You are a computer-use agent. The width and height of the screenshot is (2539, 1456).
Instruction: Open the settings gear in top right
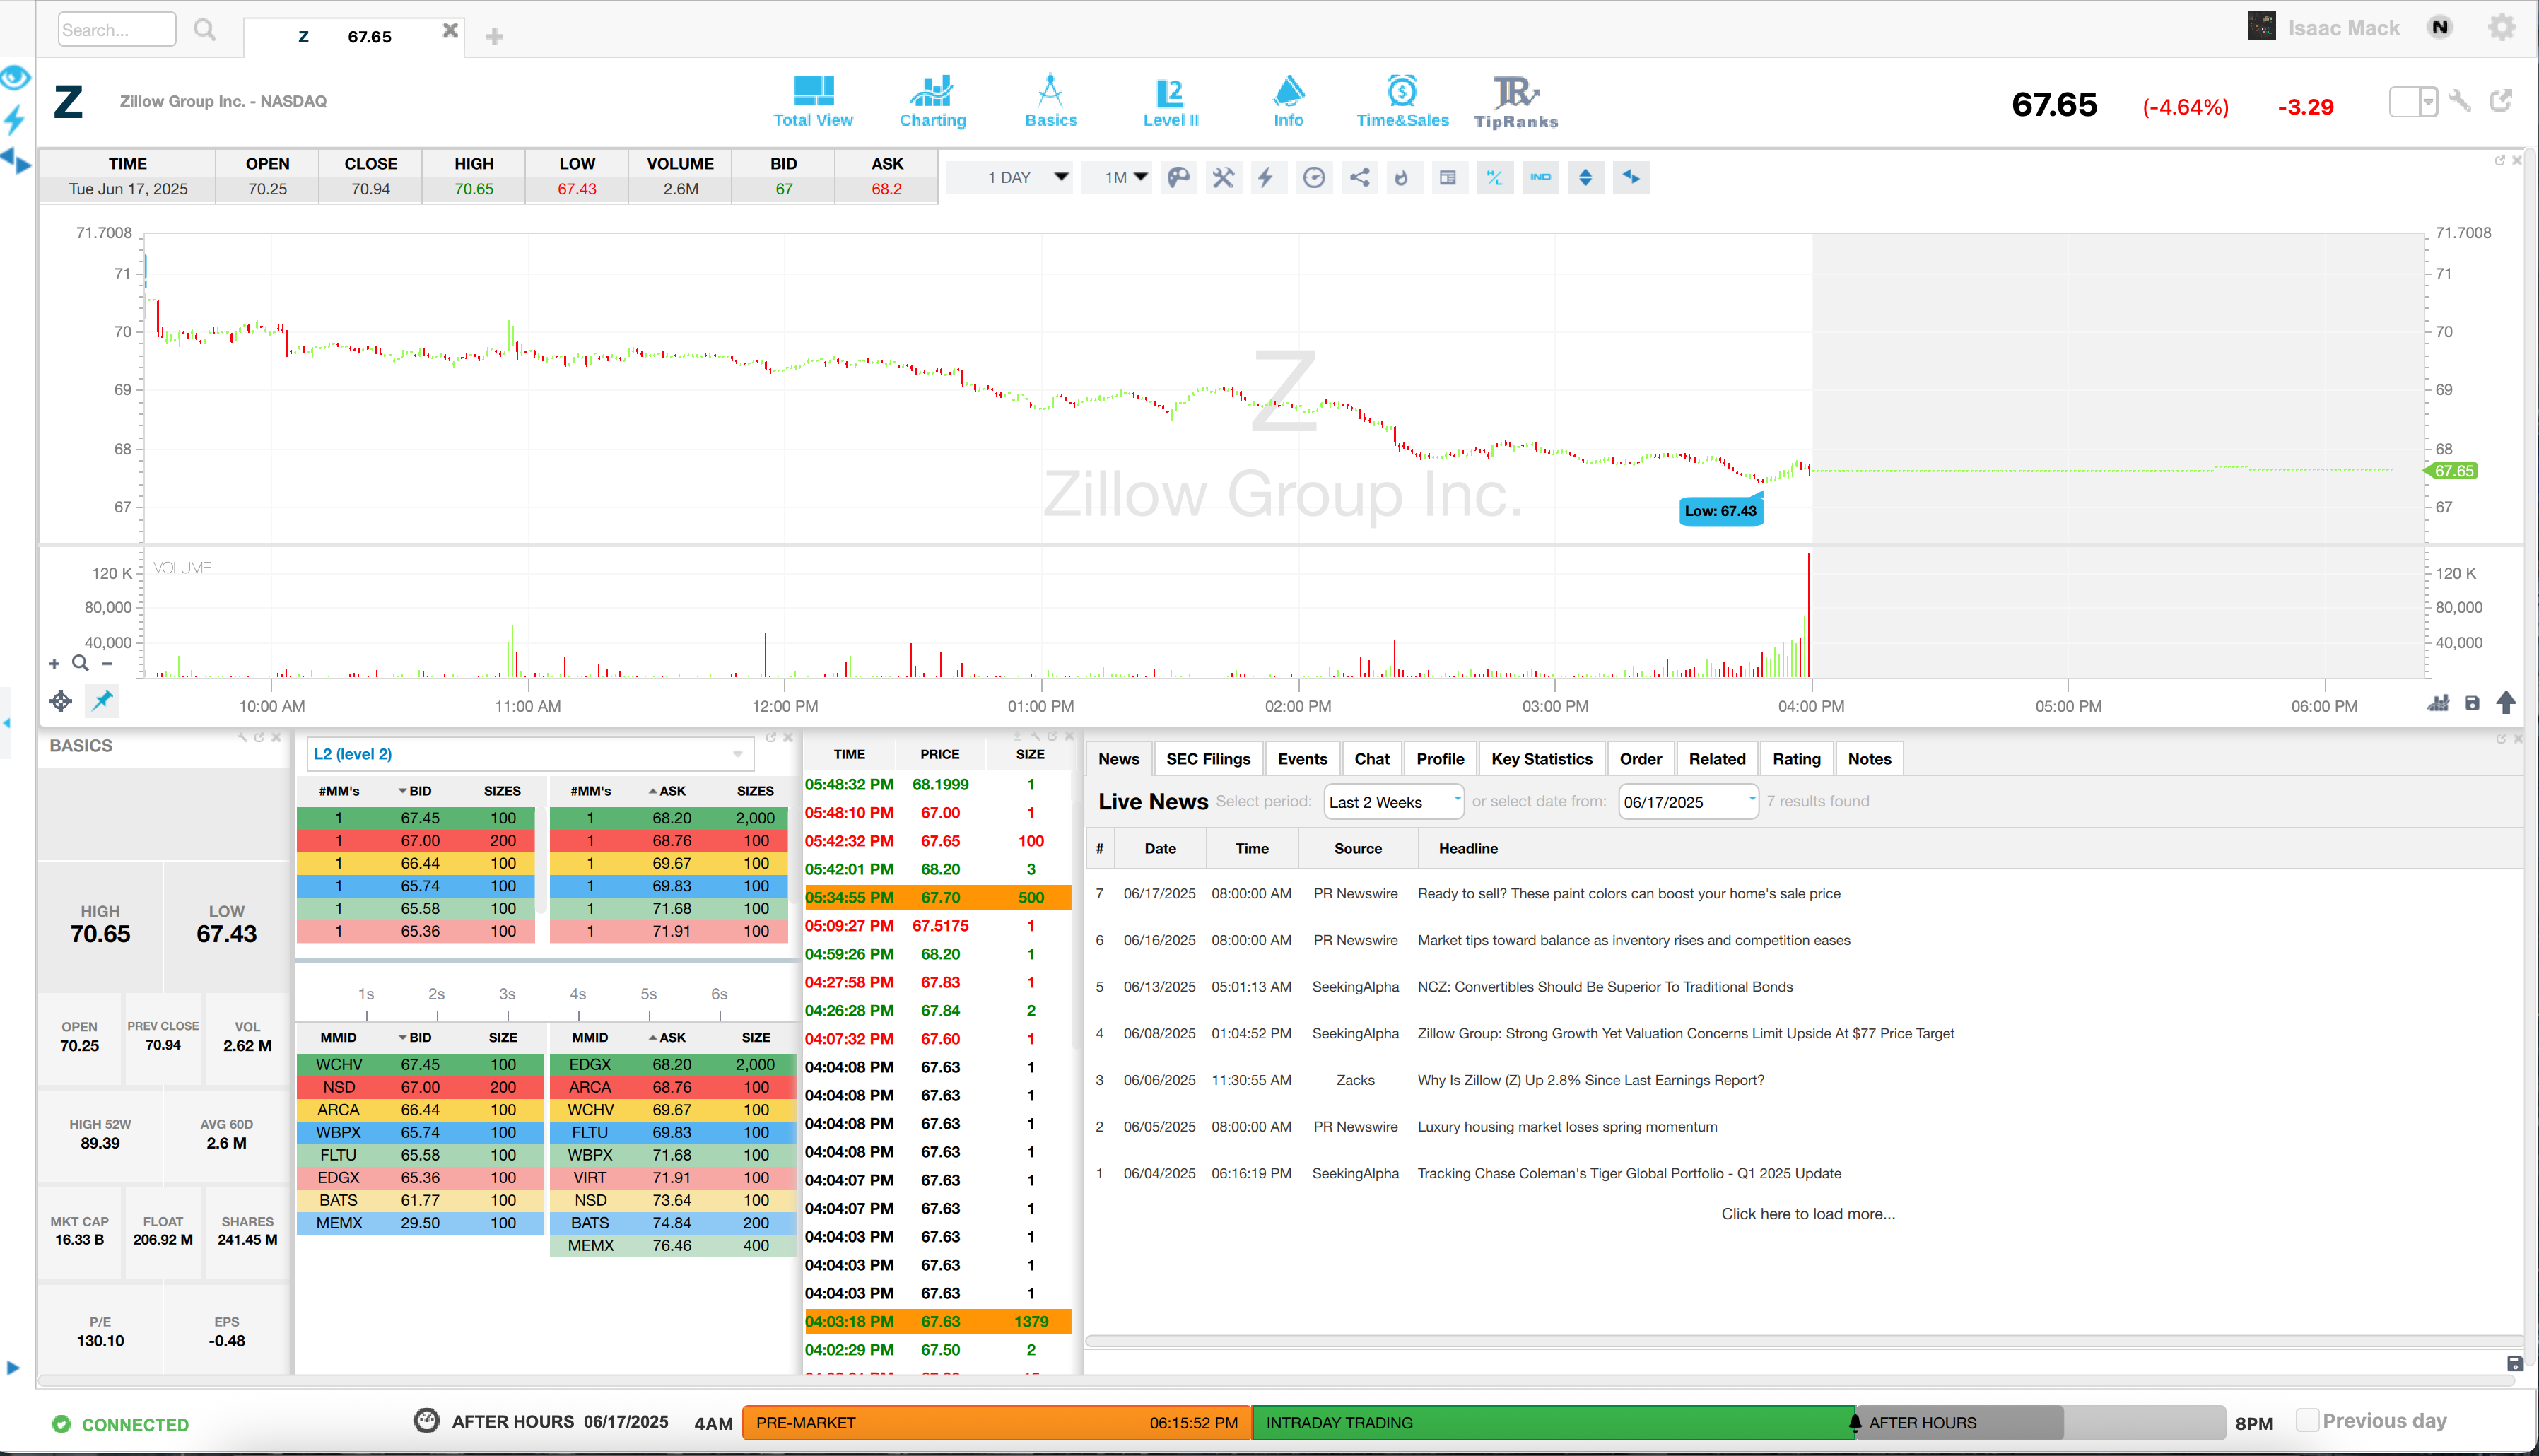click(x=2501, y=27)
